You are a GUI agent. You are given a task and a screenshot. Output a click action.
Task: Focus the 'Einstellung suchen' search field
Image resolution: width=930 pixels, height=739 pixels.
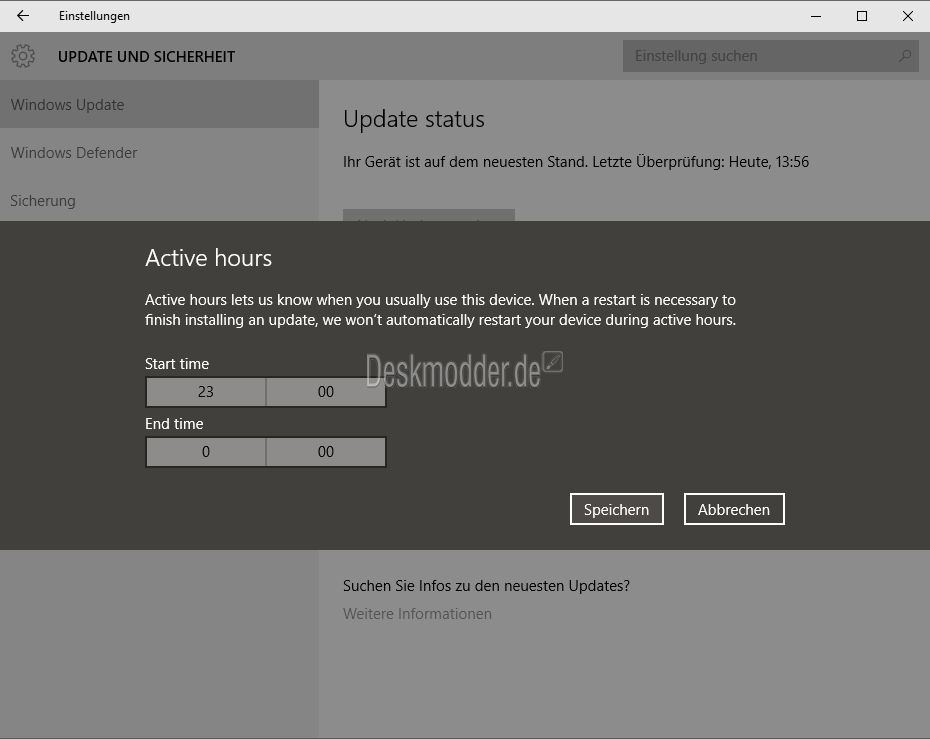pyautogui.click(x=770, y=56)
